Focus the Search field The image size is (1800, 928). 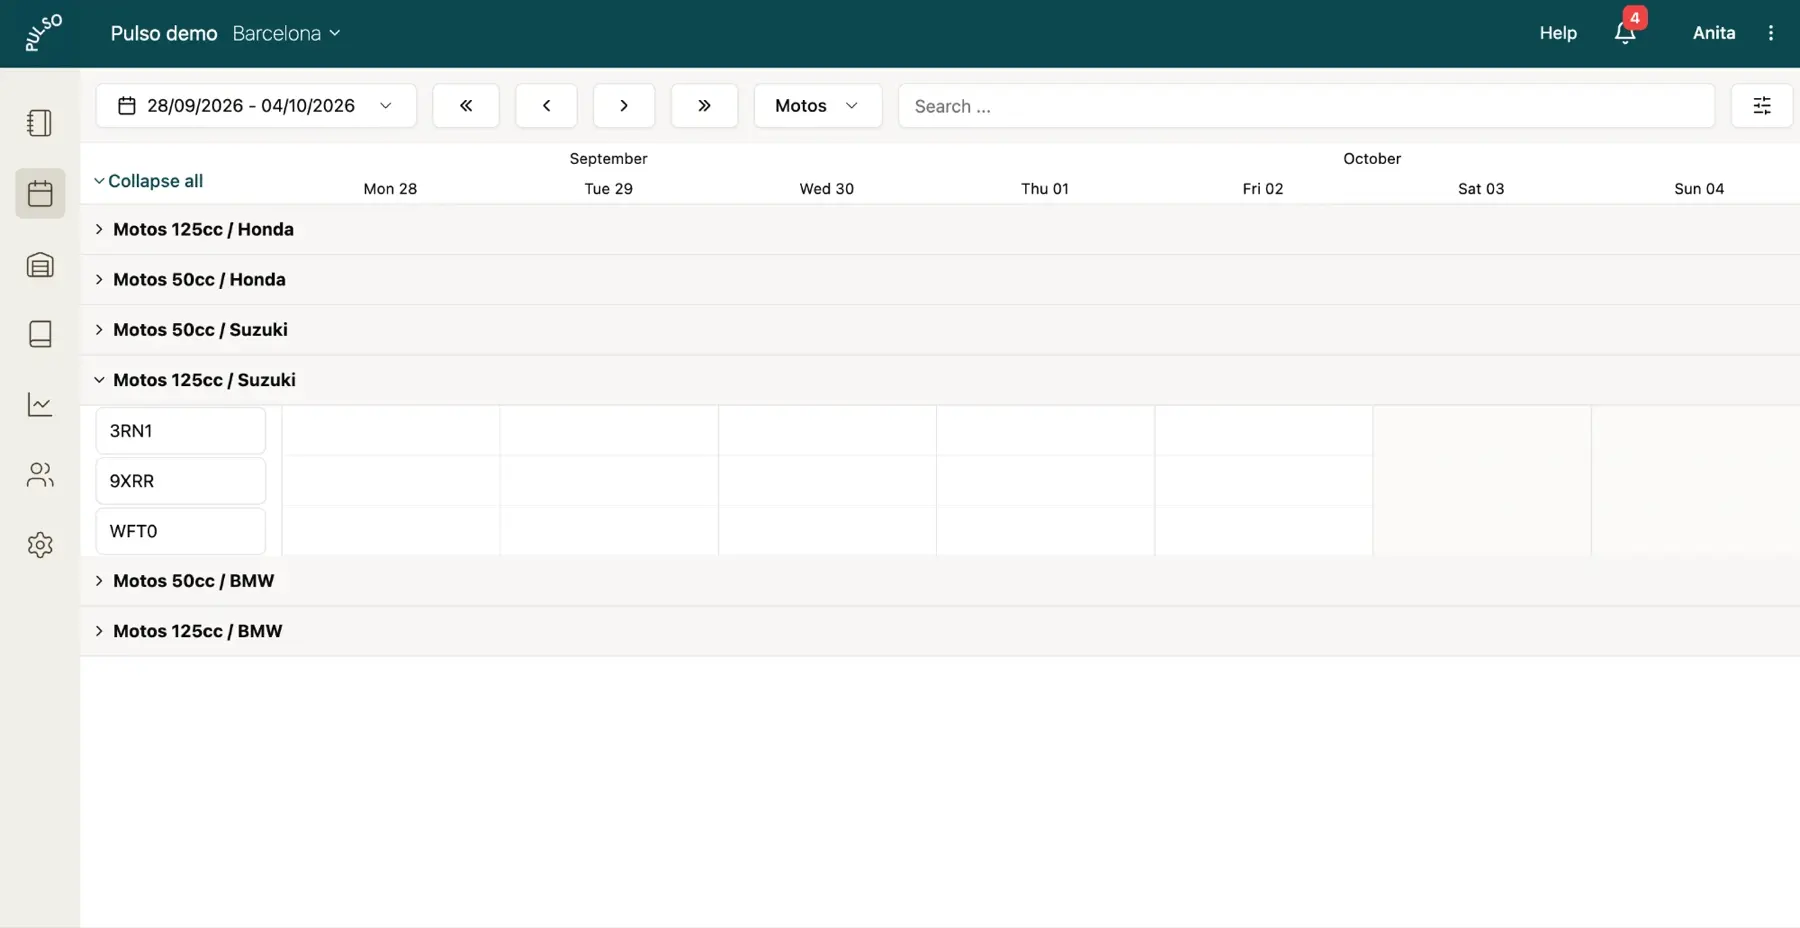1306,106
